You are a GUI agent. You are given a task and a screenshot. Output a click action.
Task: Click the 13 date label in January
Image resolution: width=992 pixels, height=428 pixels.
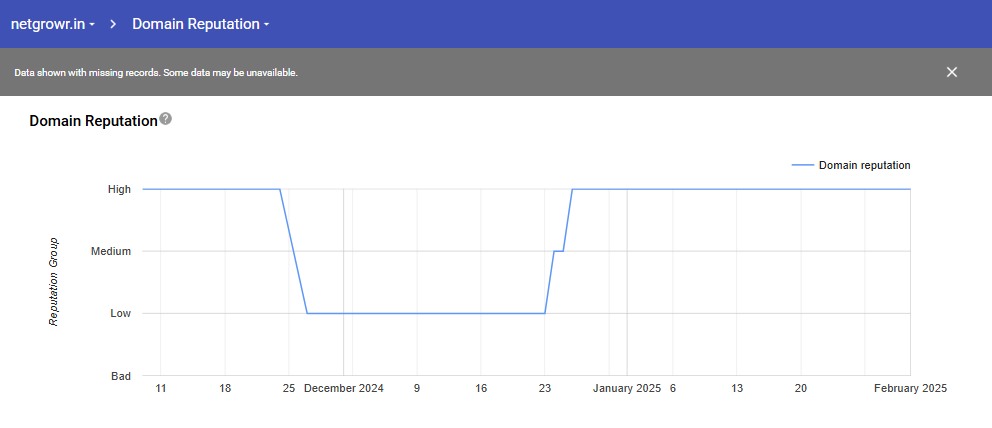737,388
